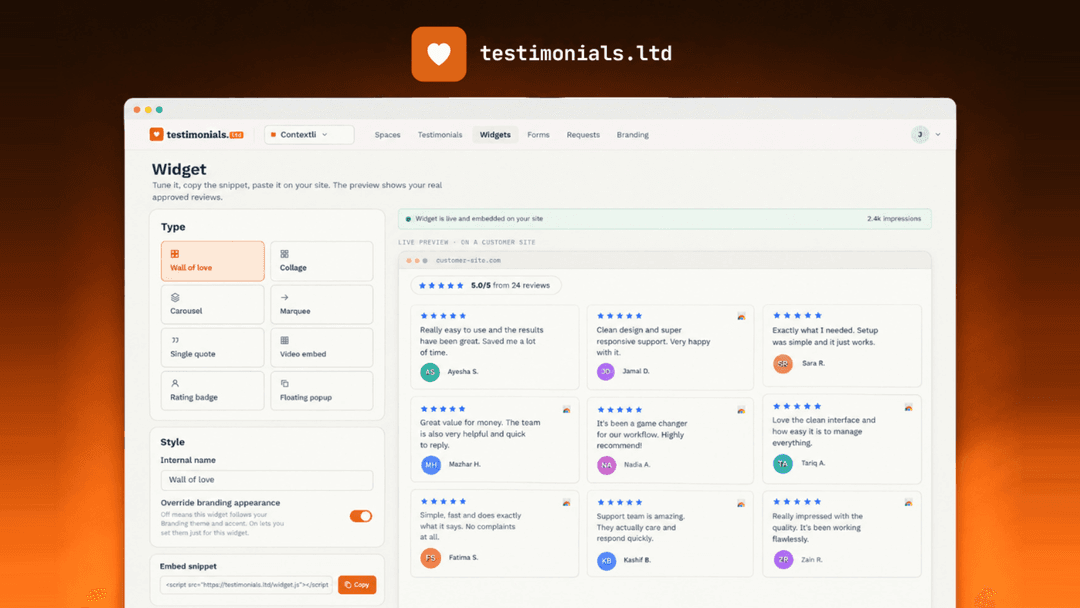Select the Floating popup widget type

(x=322, y=390)
